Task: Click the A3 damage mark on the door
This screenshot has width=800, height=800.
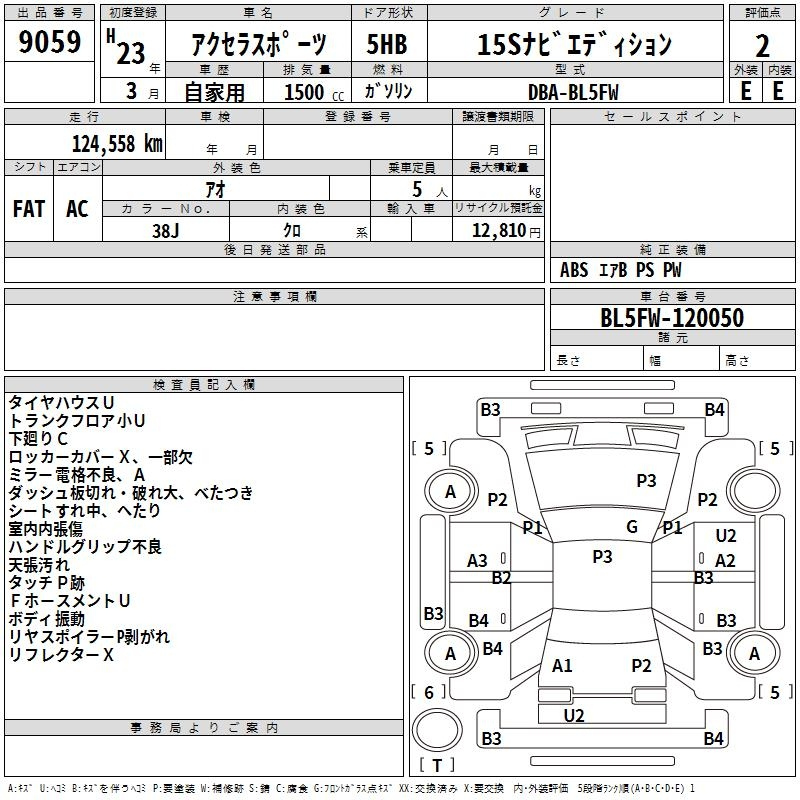Action: [x=478, y=561]
